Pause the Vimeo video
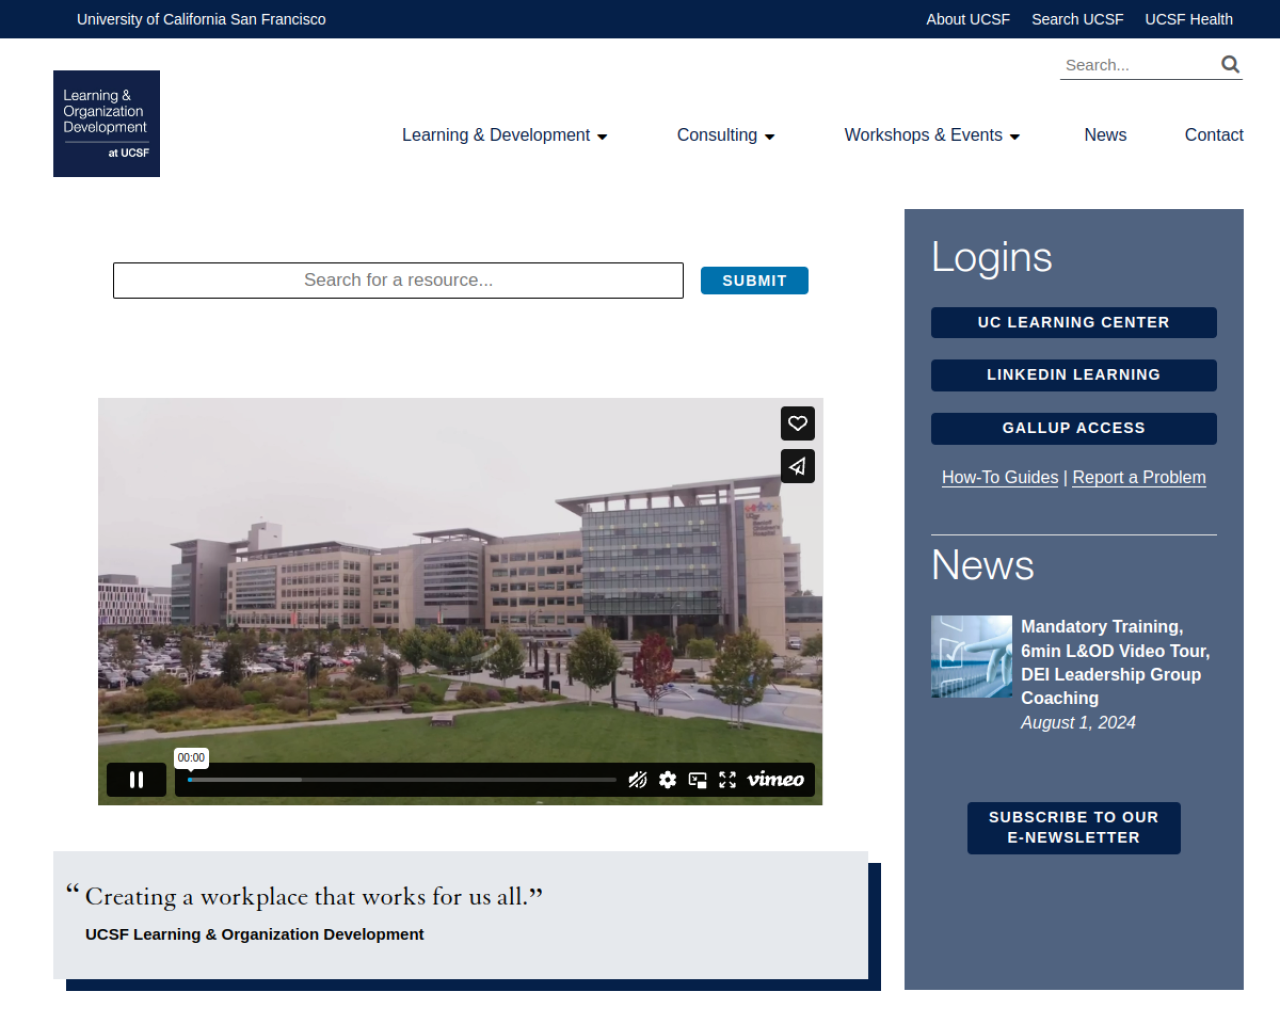 (136, 779)
